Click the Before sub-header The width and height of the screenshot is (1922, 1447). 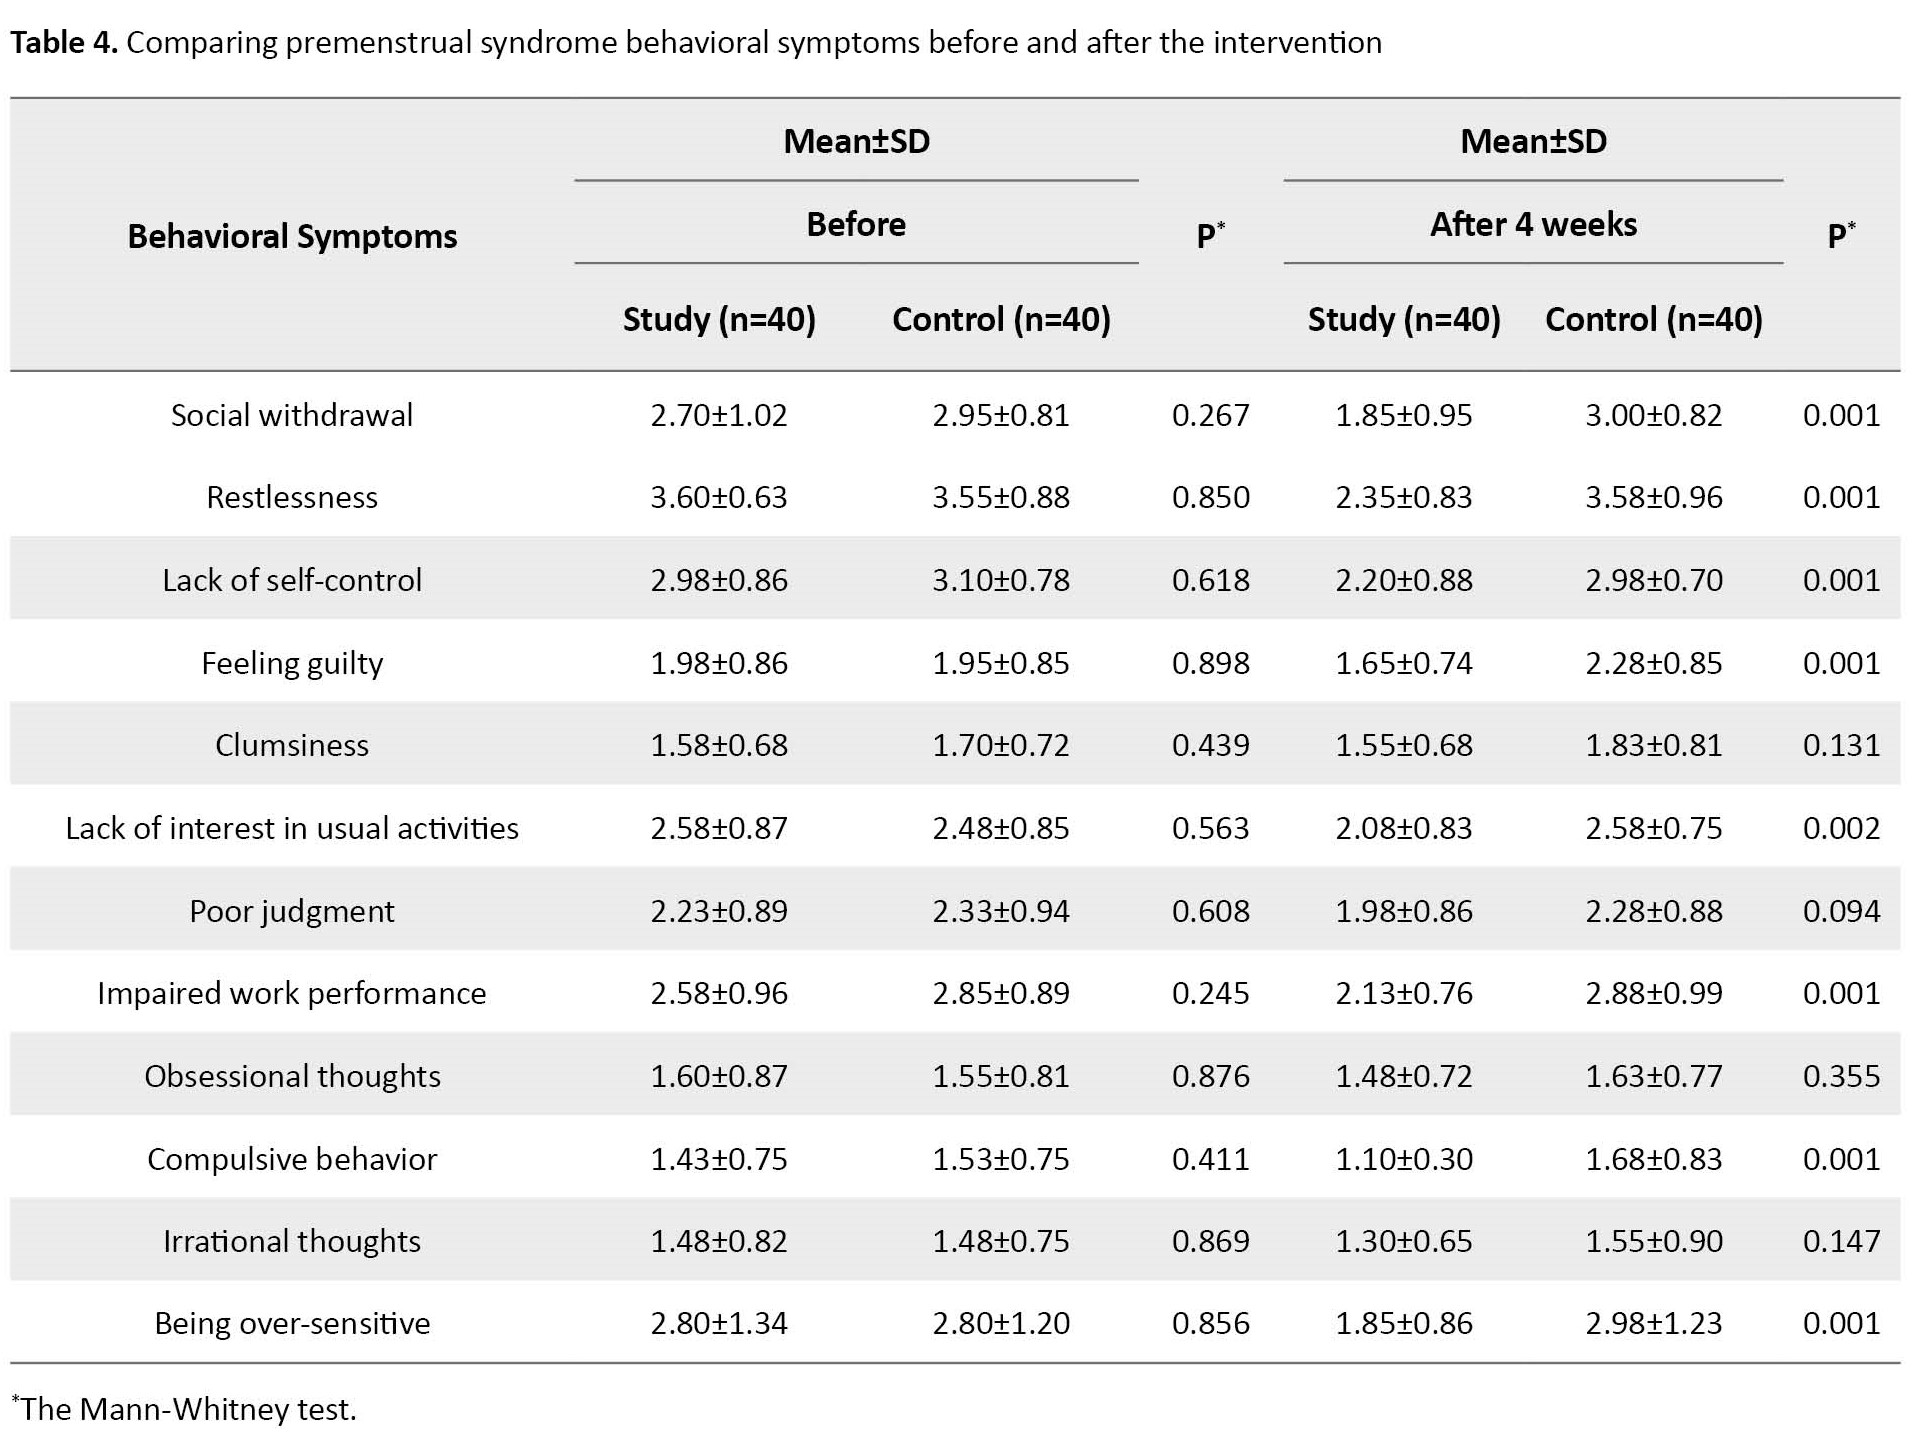point(856,224)
